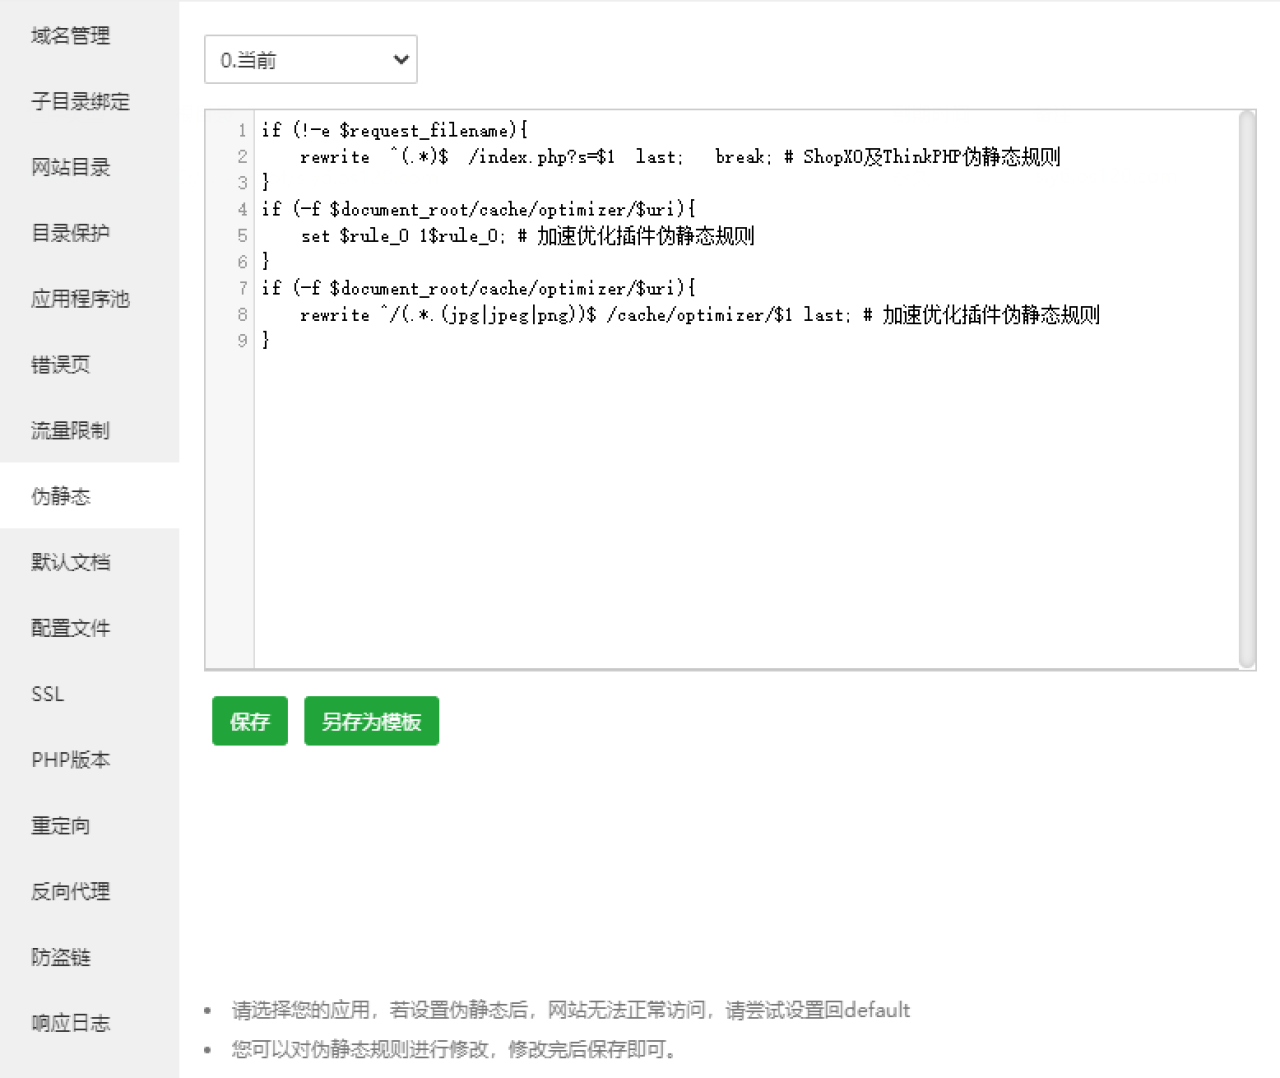1280x1078 pixels.
Task: Click the 另存为模板 save-as-template button
Action: click(371, 720)
